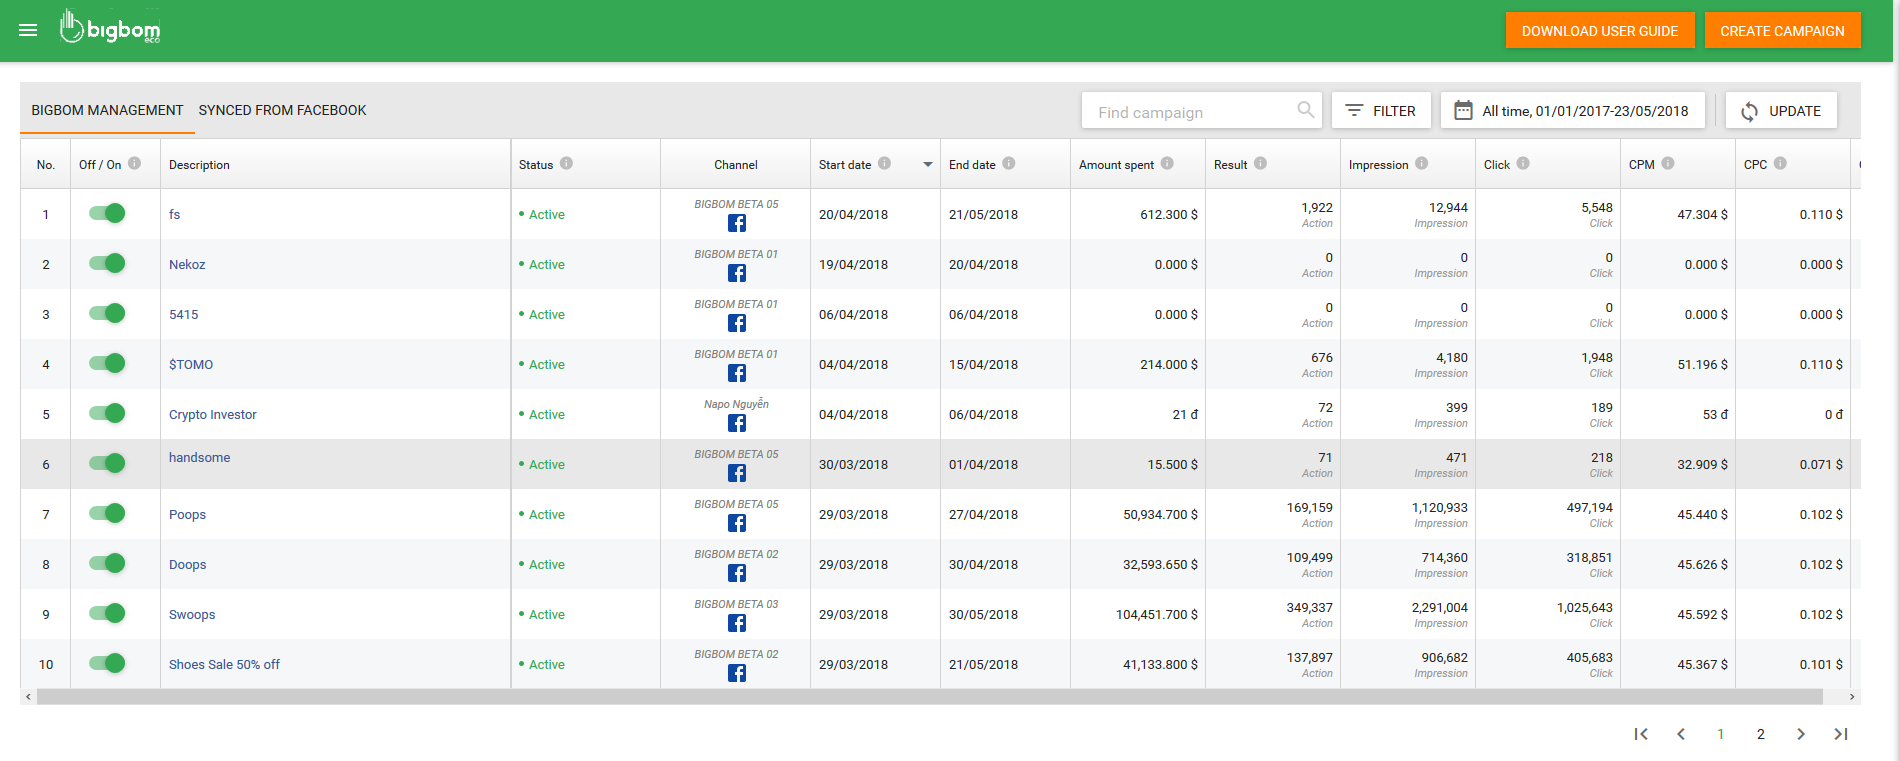Click the bigbom logo

pos(110,29)
